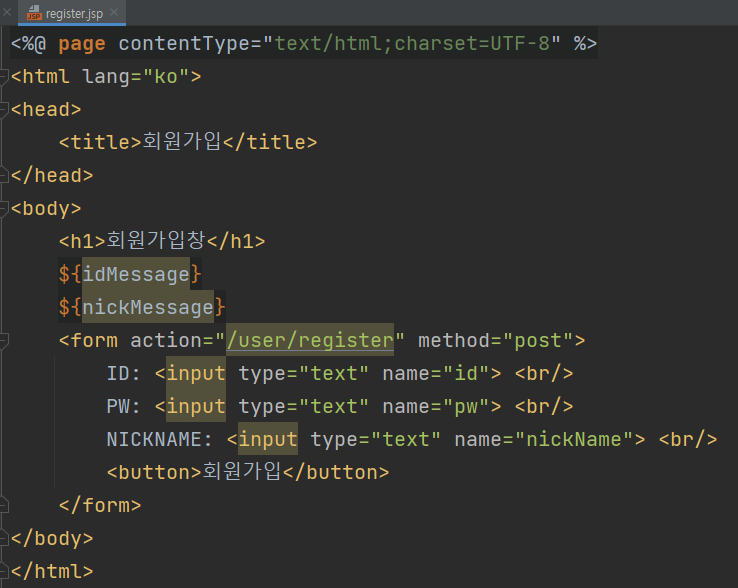Close the register.jsp tab
The width and height of the screenshot is (738, 588).
pyautogui.click(x=114, y=12)
